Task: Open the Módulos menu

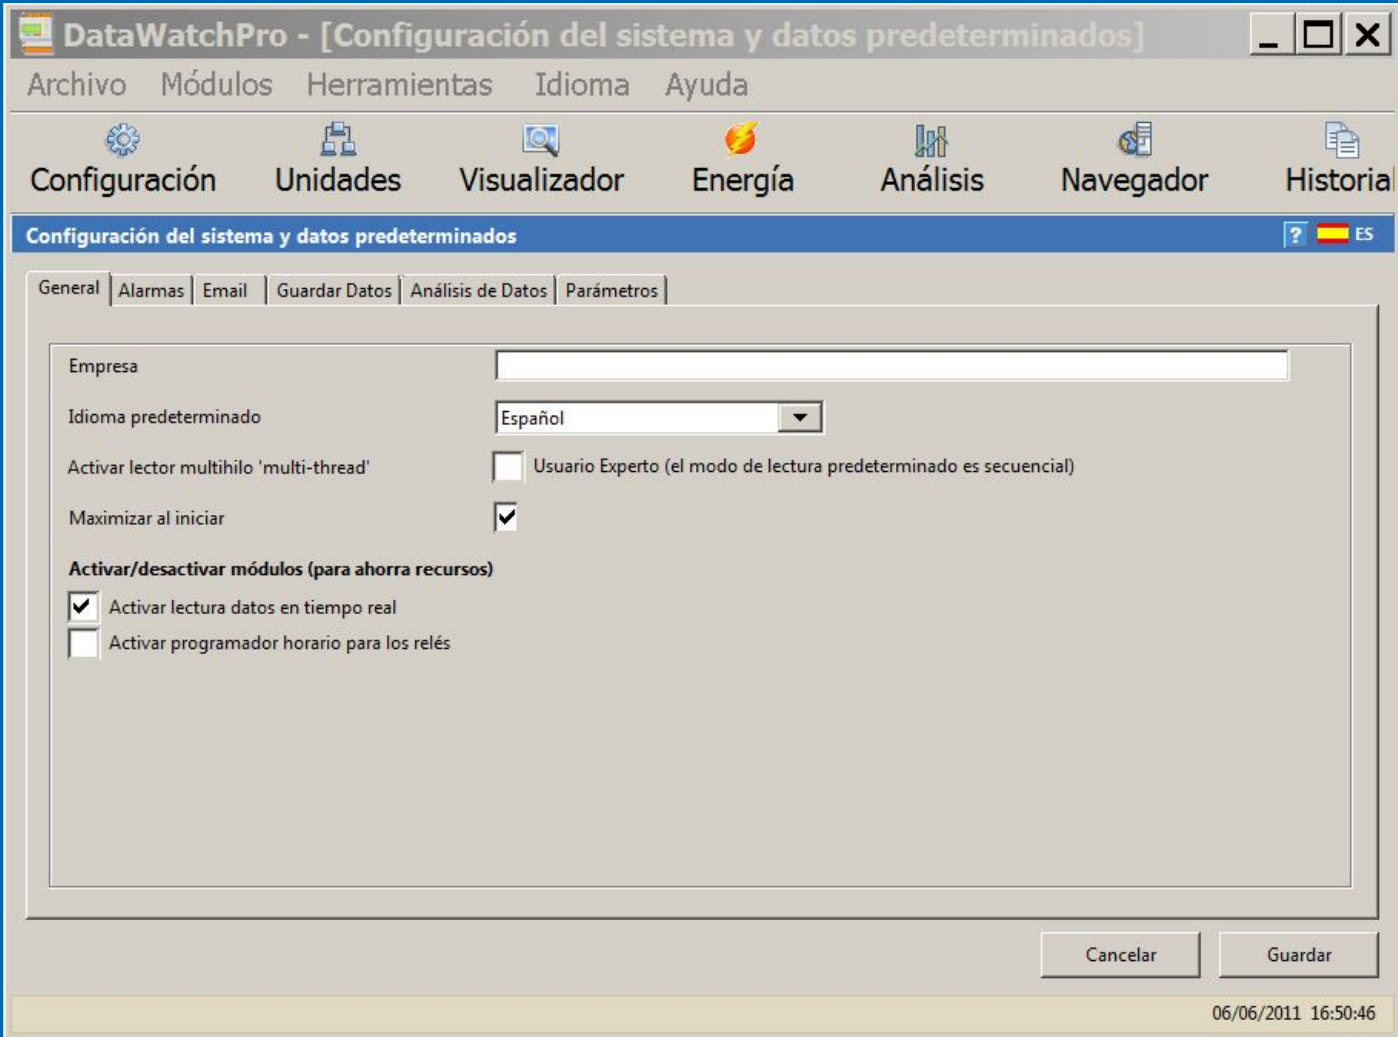Action: [216, 85]
